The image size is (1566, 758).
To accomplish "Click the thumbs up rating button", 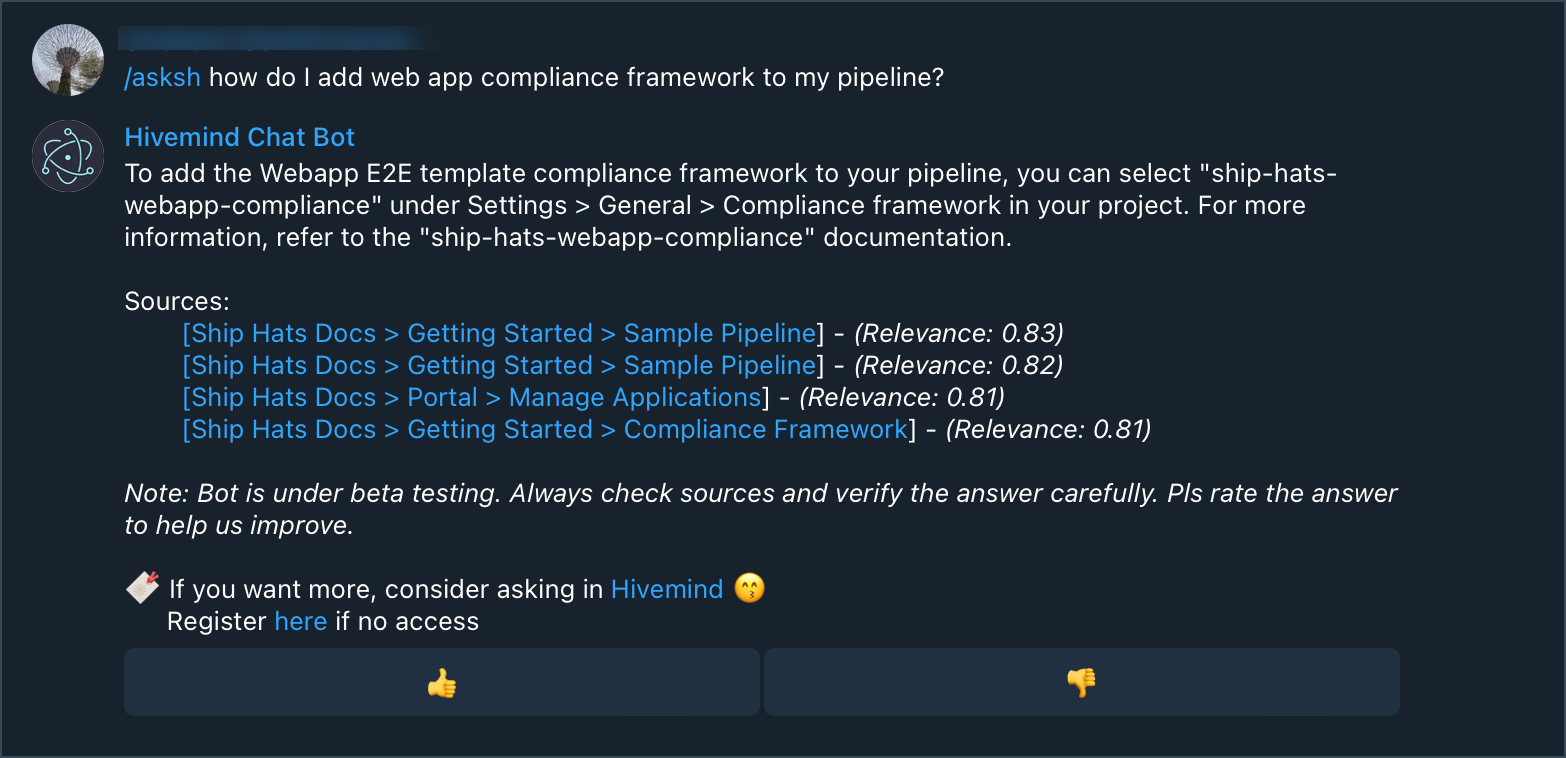I will click(441, 682).
